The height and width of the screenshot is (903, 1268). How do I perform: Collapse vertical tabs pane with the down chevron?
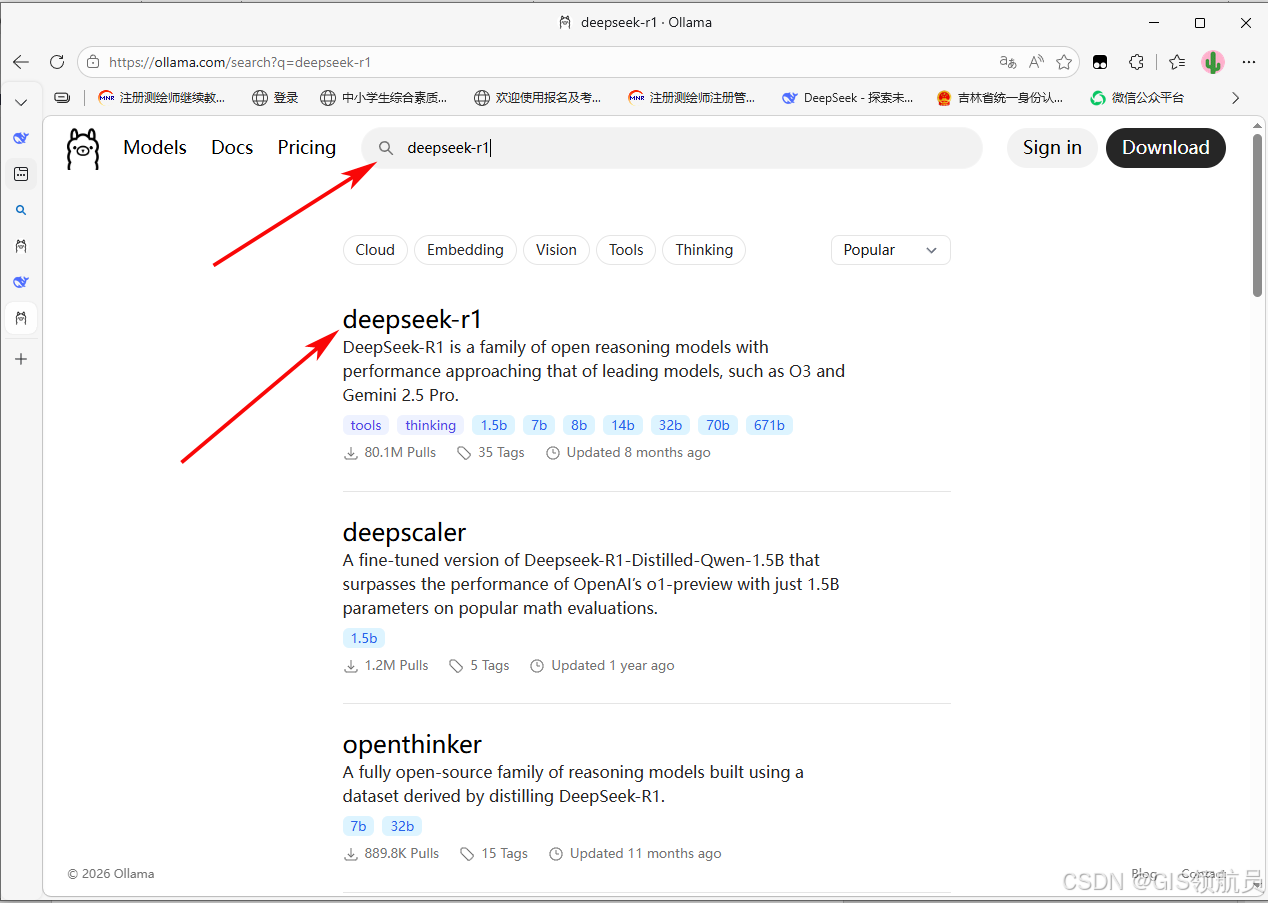21,102
